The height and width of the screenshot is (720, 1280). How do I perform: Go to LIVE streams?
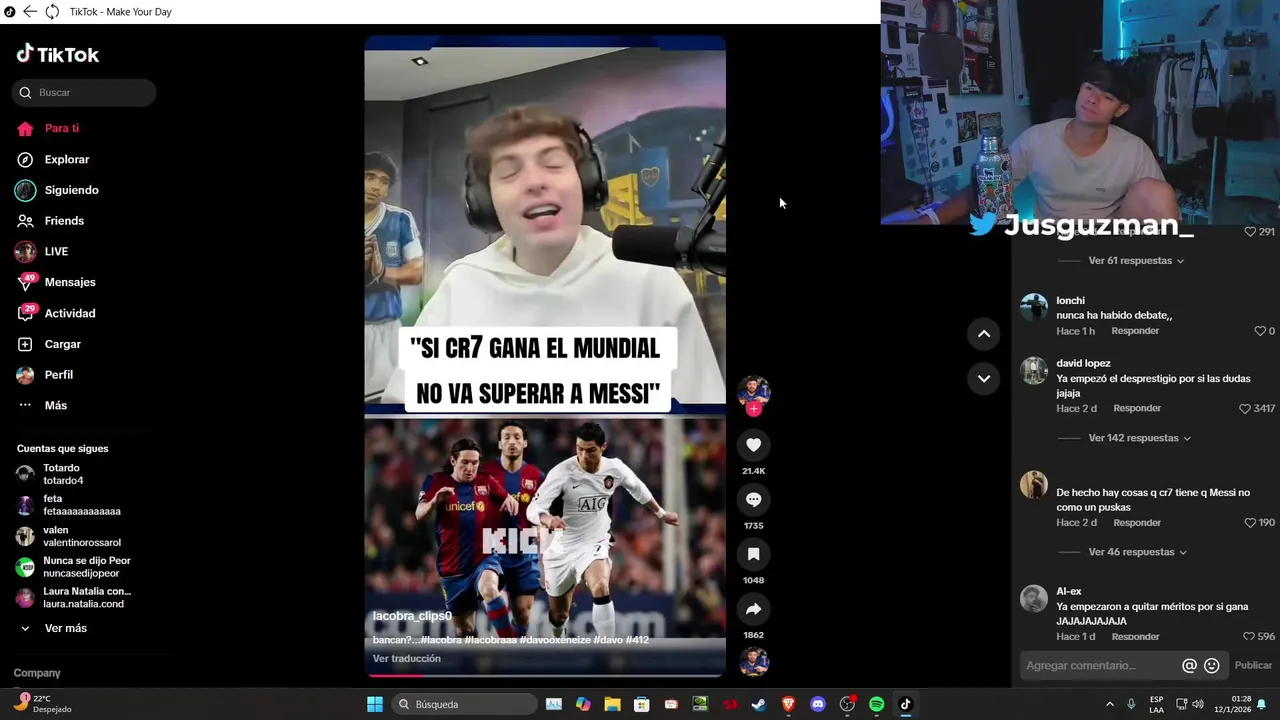[x=56, y=251]
